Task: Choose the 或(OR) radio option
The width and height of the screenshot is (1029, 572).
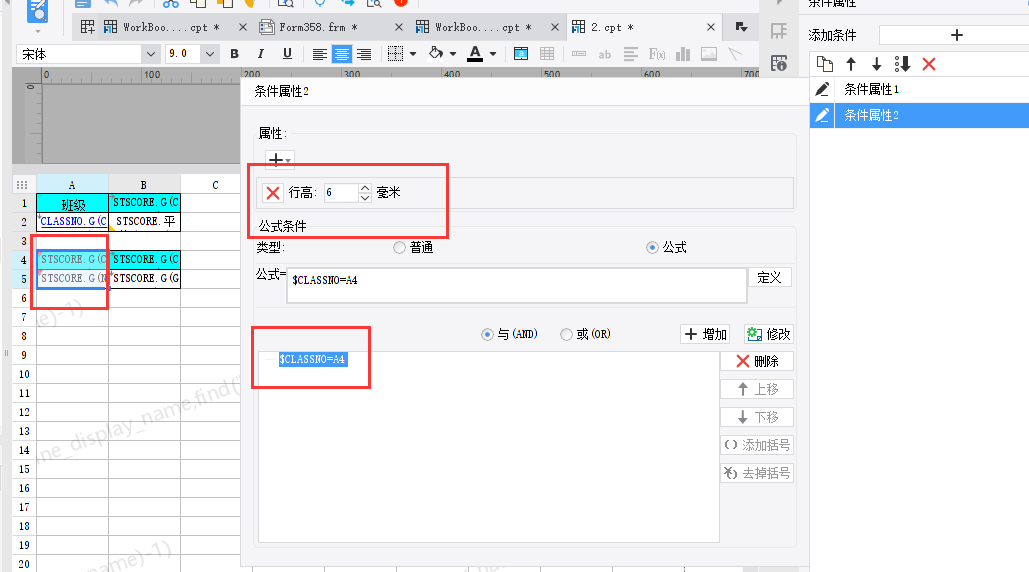Action: (566, 335)
